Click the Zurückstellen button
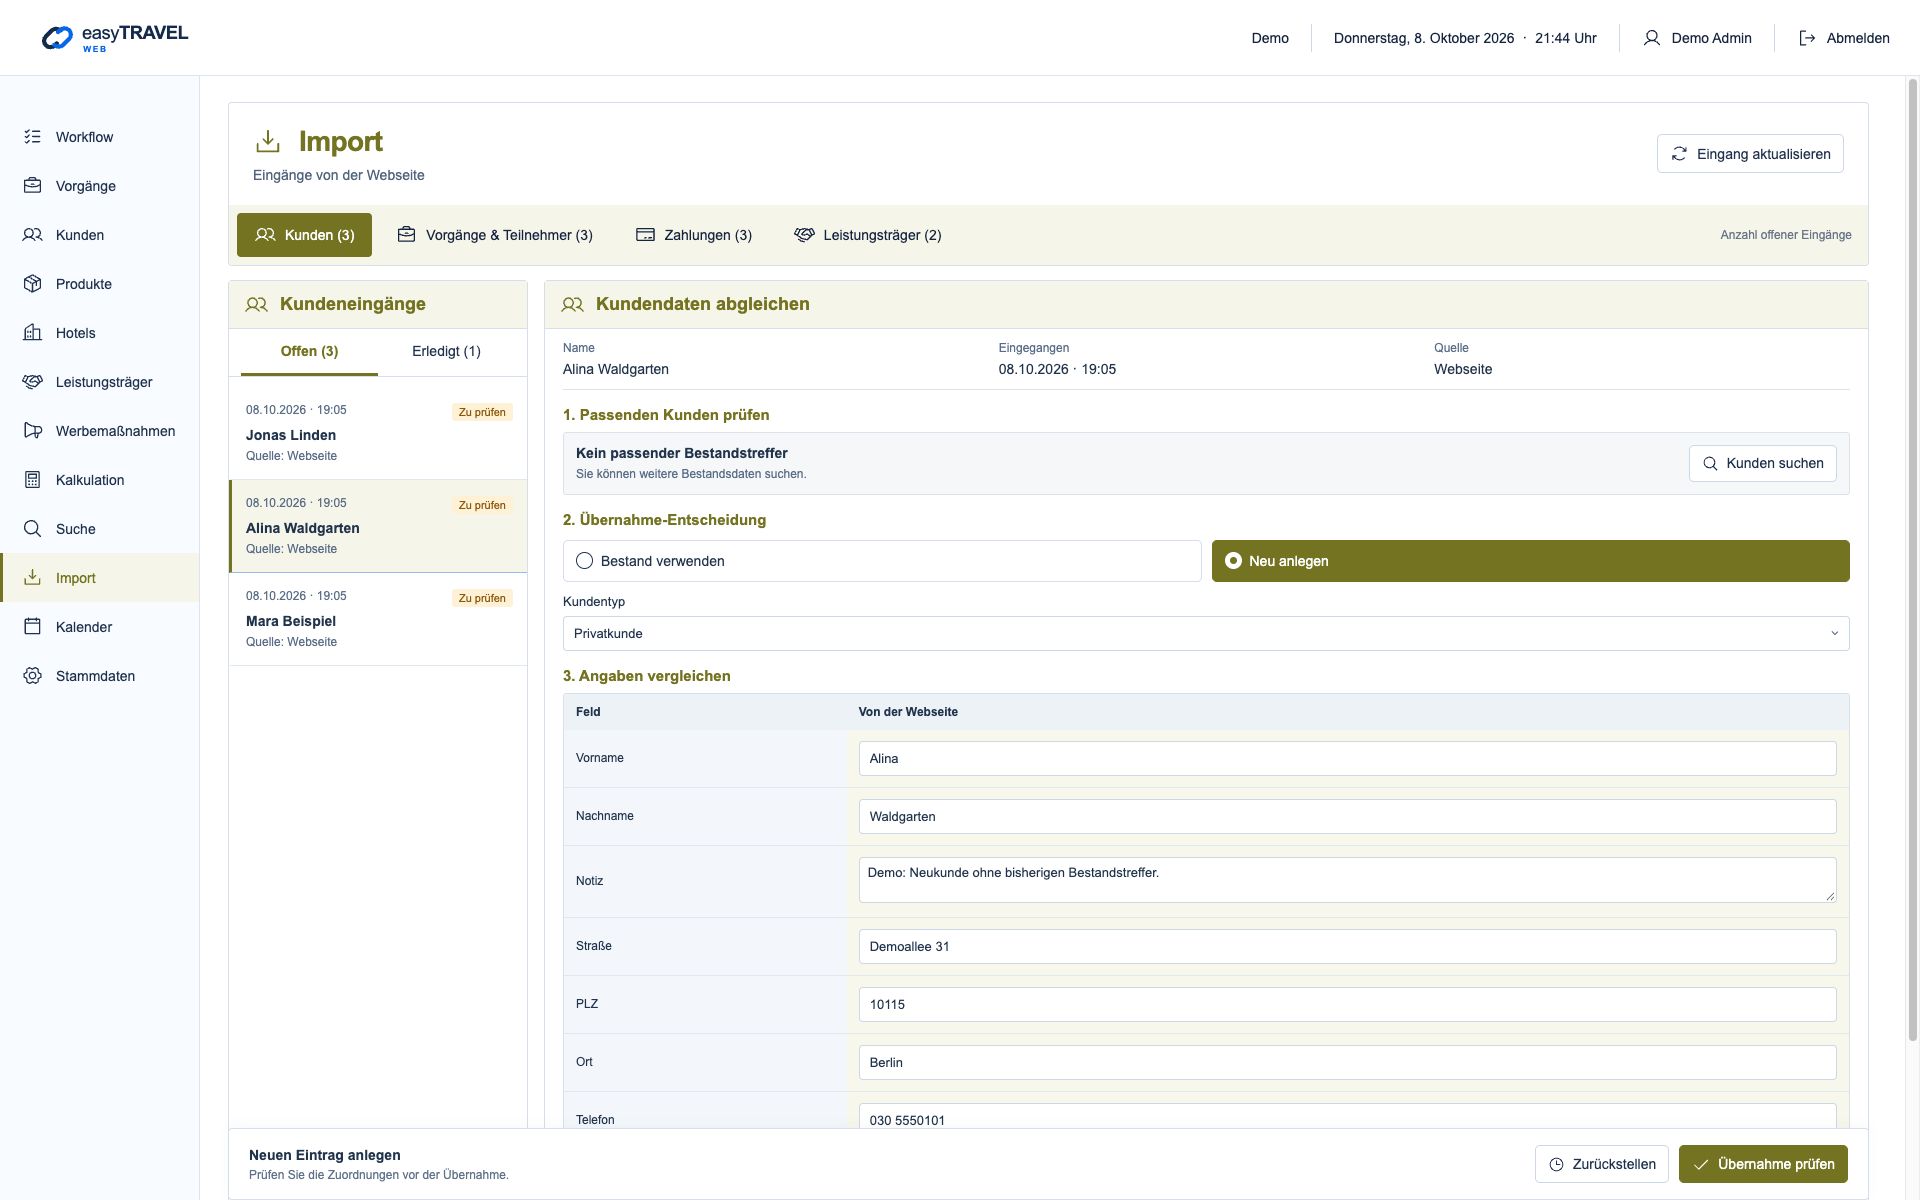This screenshot has height=1200, width=1920. [1601, 1164]
